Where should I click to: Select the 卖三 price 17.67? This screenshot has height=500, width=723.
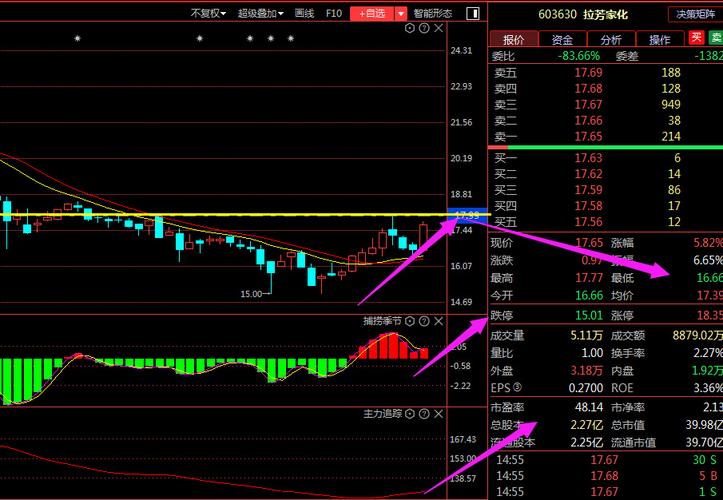coord(588,105)
